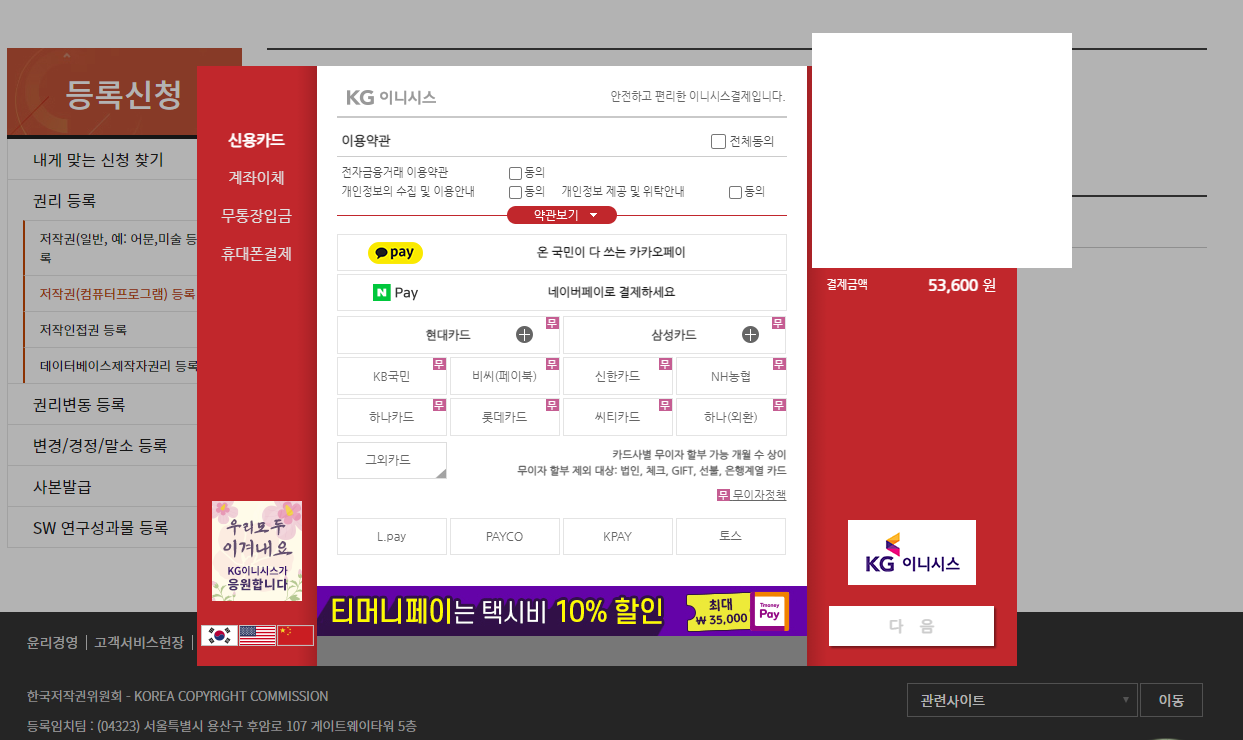Select the 무통장입금 payment tab

point(257,216)
